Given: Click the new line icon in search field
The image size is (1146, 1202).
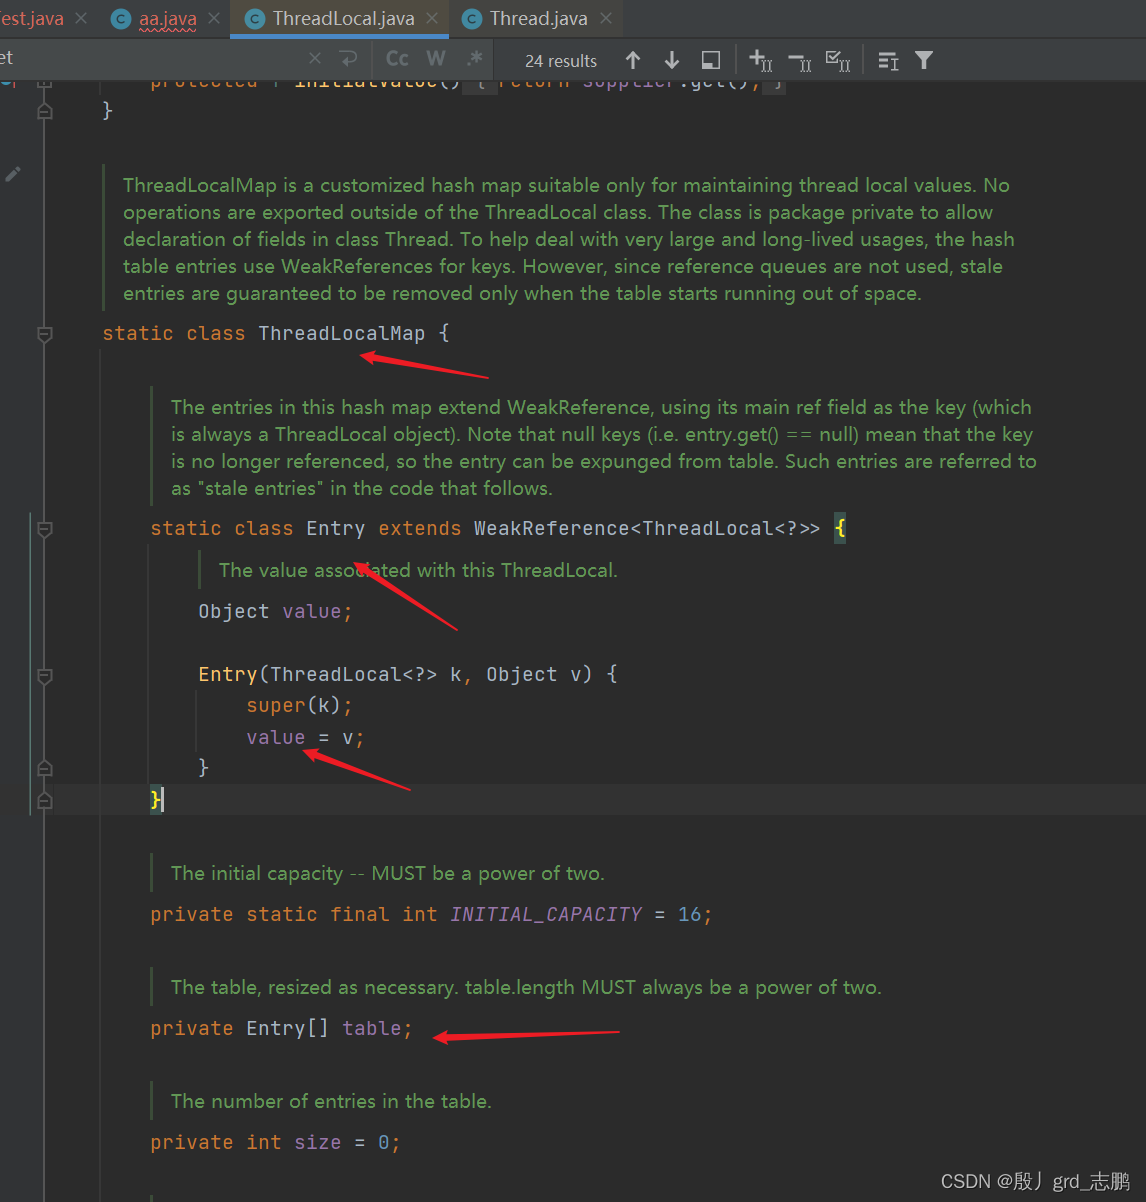Looking at the screenshot, I should pyautogui.click(x=348, y=59).
